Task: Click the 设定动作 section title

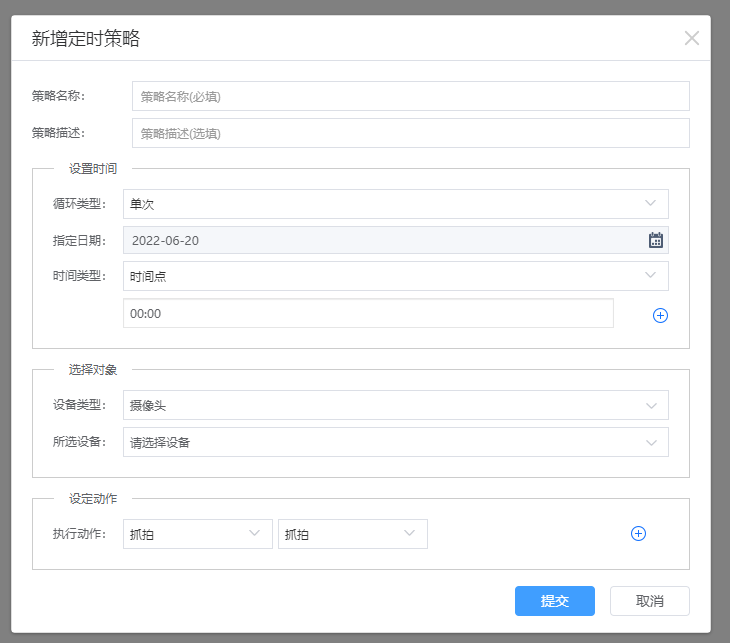Action: 93,499
